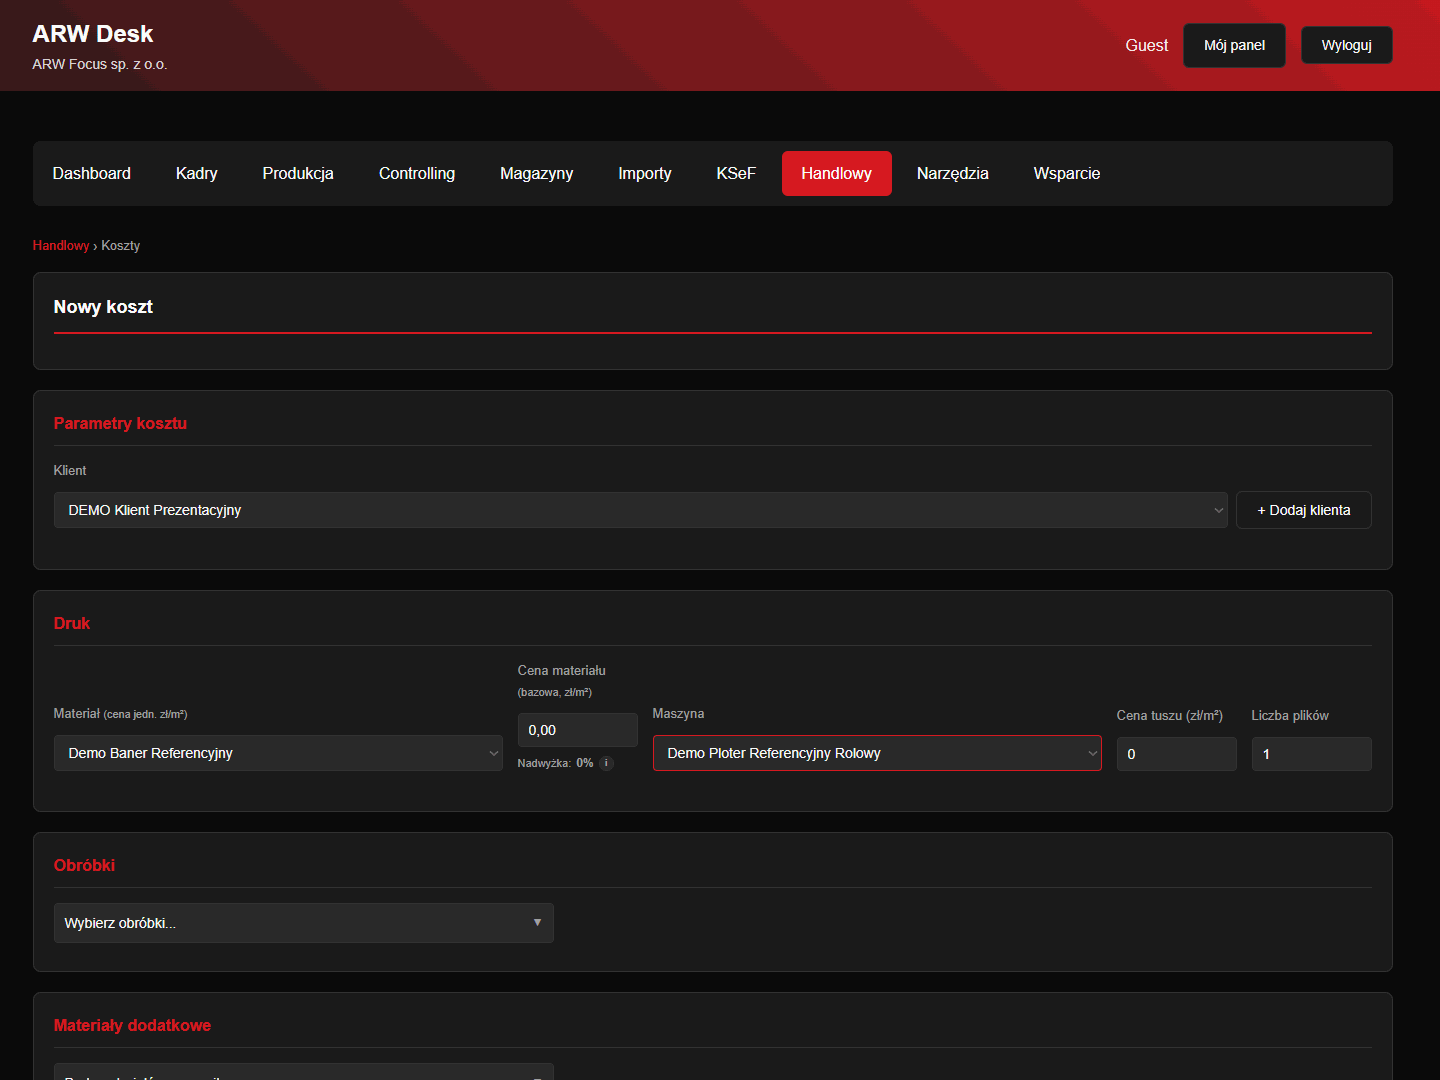Screen dimensions: 1440x1080
Task: Open the KSeF tab
Action: [736, 173]
